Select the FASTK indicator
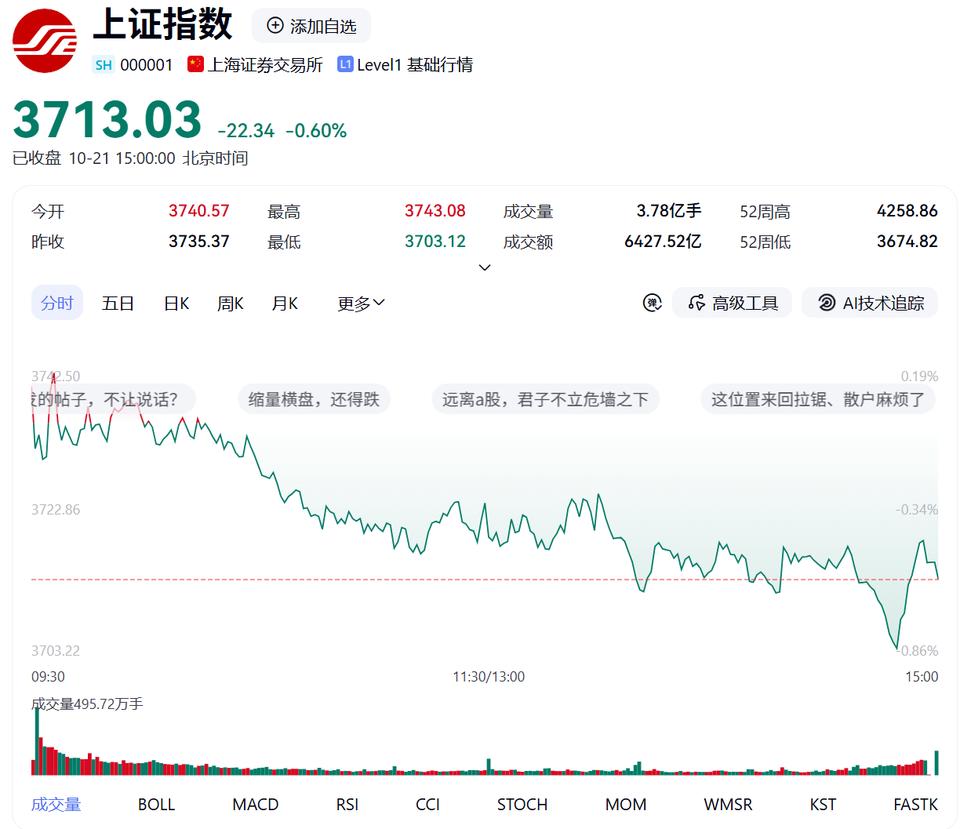This screenshot has width=960, height=829. pyautogui.click(x=915, y=805)
